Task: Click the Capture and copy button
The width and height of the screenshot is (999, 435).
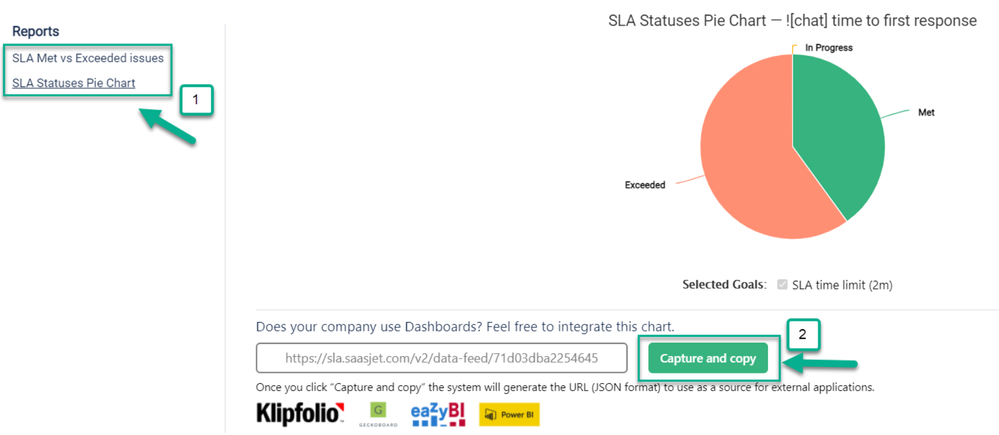Action: pos(708,359)
